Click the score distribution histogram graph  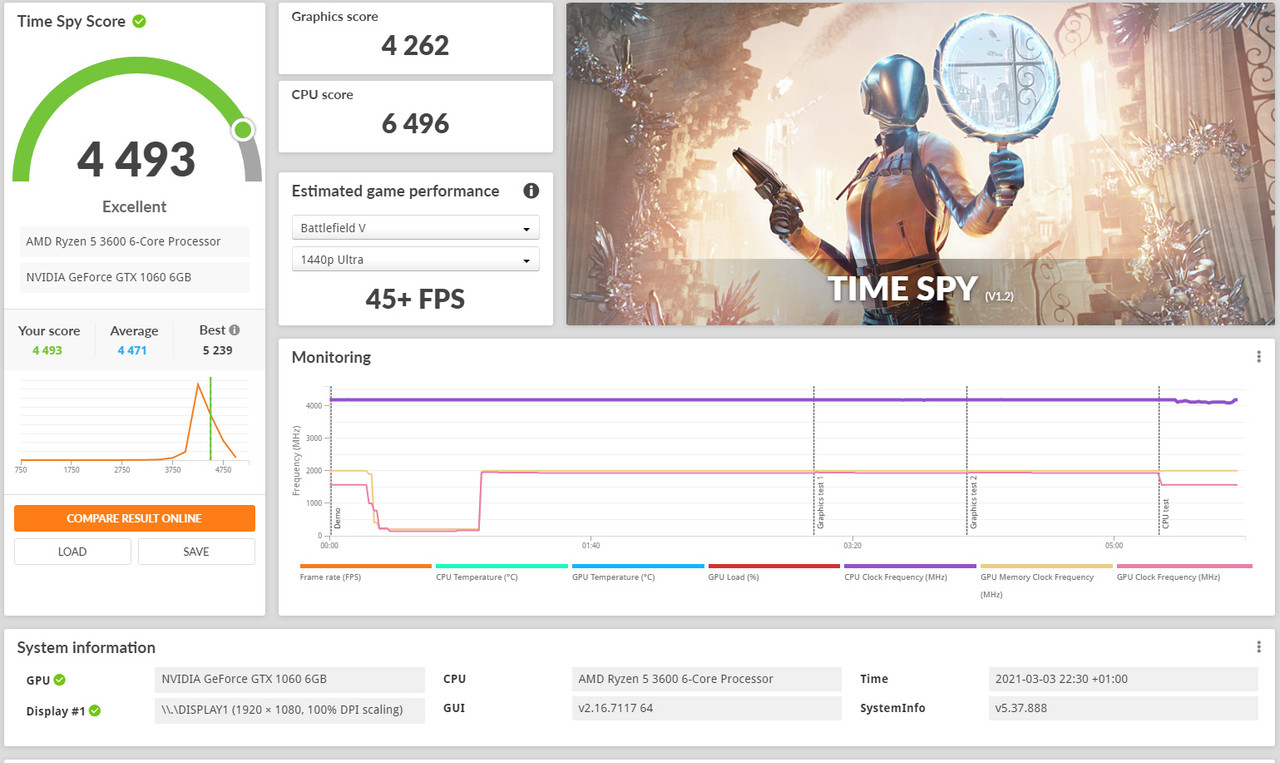[134, 420]
